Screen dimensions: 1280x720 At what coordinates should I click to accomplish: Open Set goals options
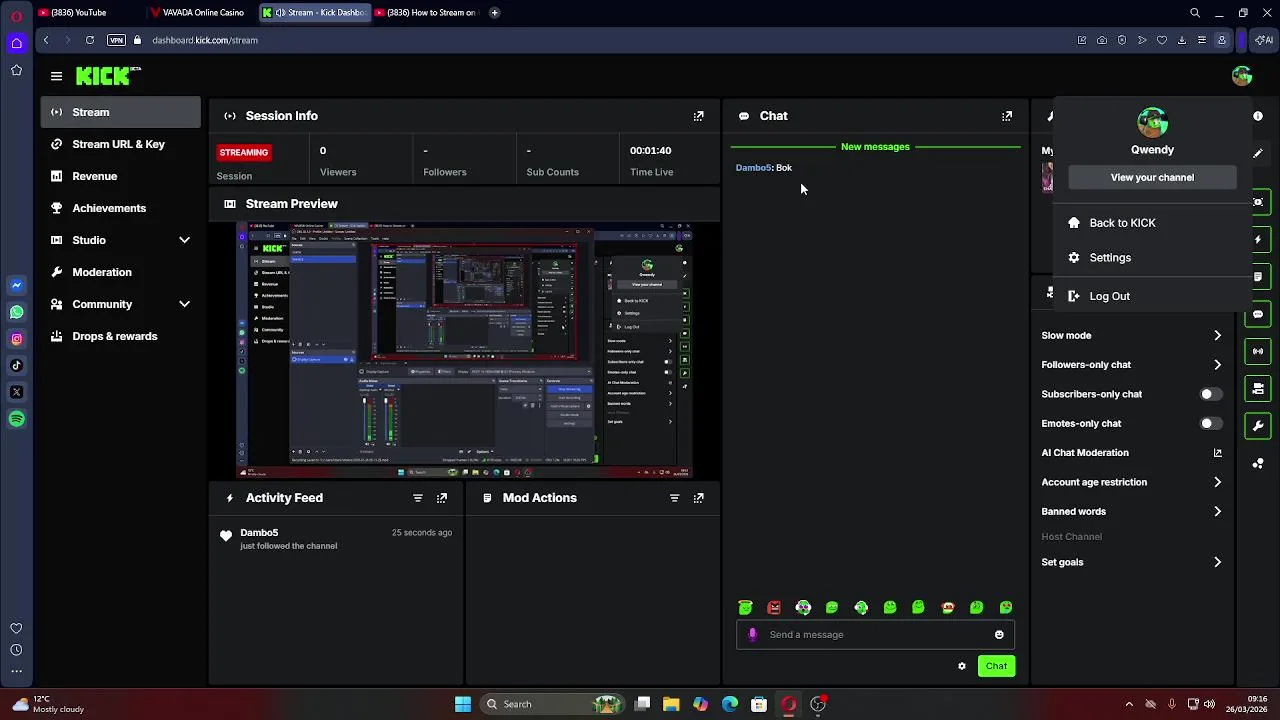[x=1131, y=562]
